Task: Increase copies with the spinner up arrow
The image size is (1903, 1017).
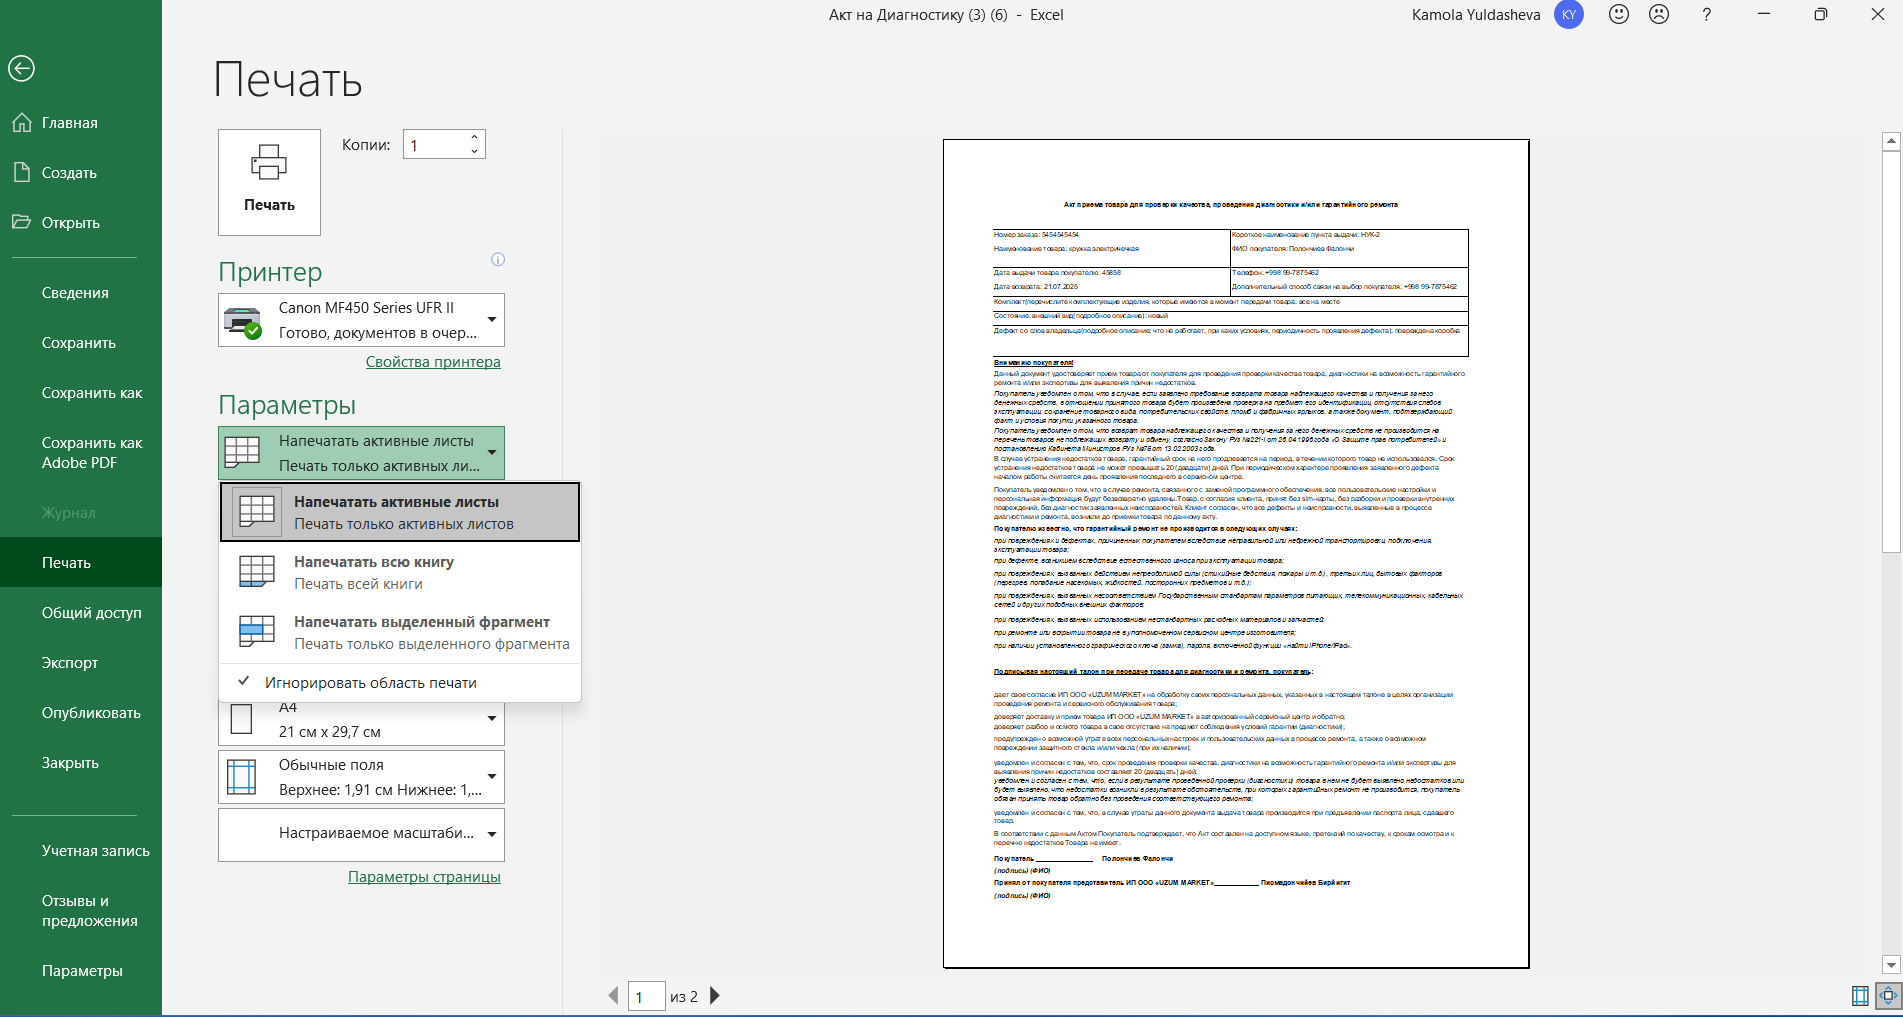Action: click(475, 137)
